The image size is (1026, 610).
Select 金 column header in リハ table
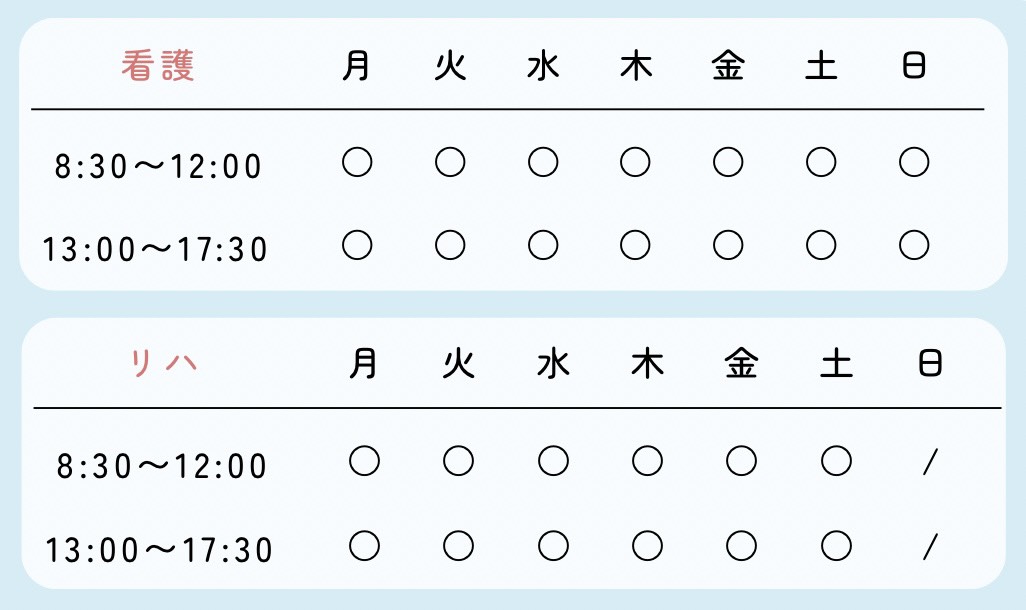click(x=741, y=365)
